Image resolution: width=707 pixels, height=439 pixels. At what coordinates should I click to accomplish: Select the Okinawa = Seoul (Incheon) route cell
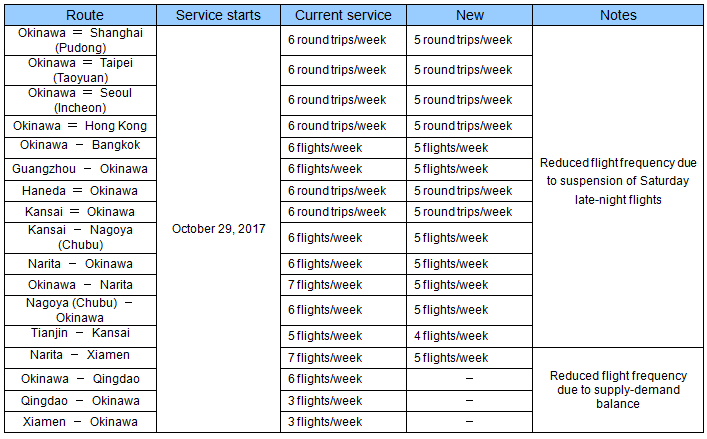(x=80, y=100)
